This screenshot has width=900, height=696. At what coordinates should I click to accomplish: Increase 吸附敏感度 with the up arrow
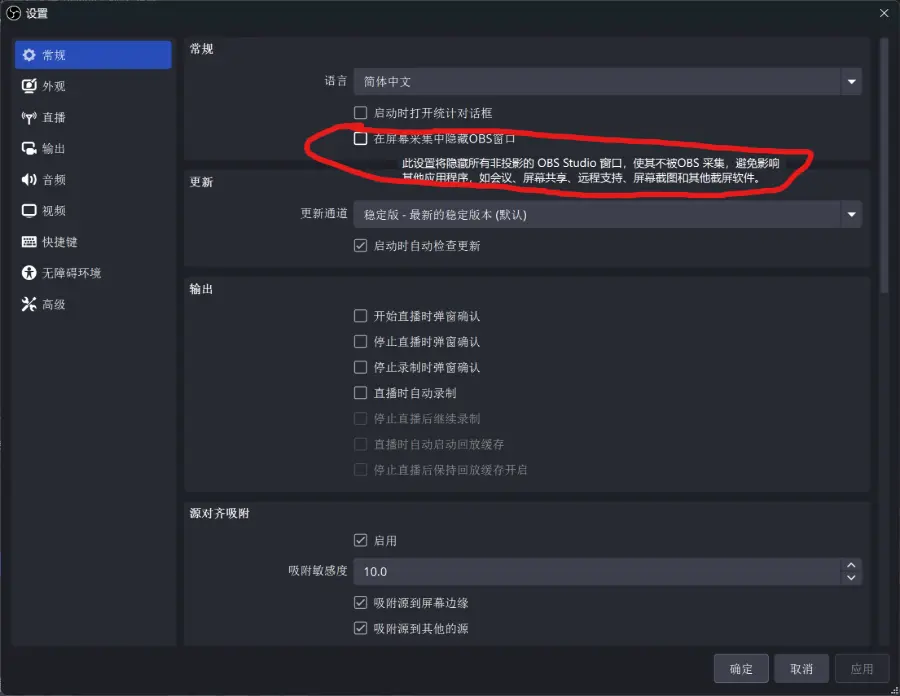pos(851,565)
